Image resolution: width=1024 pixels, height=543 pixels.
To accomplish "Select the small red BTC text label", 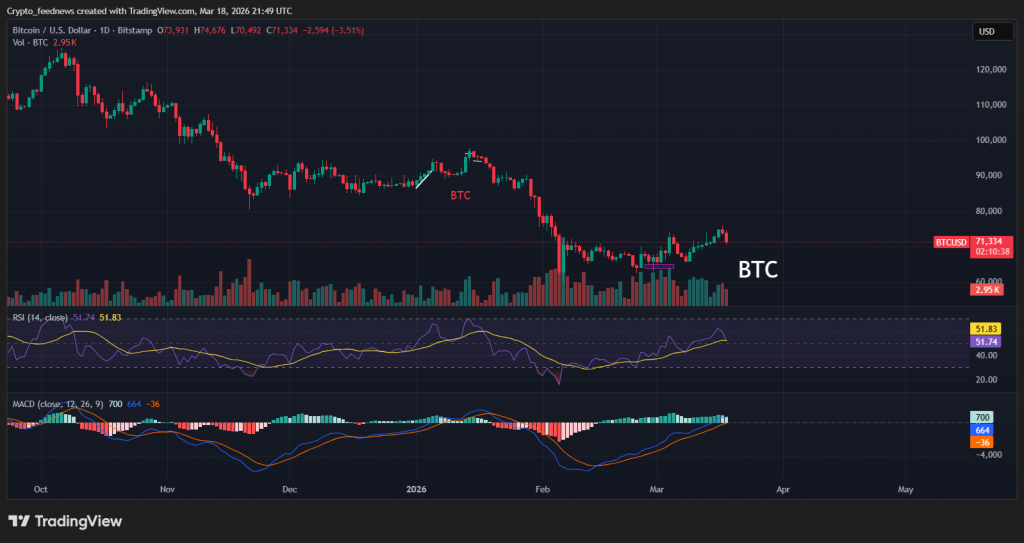I will 460,196.
